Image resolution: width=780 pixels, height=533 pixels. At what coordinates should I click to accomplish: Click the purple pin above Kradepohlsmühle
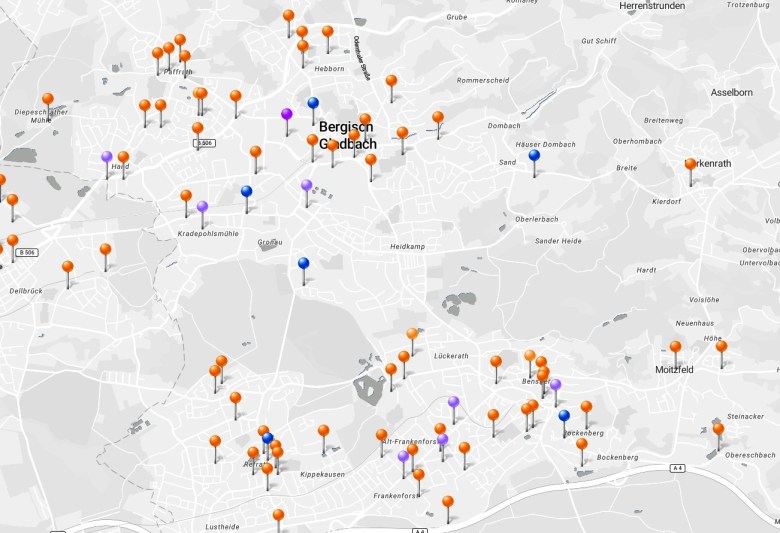(x=202, y=207)
